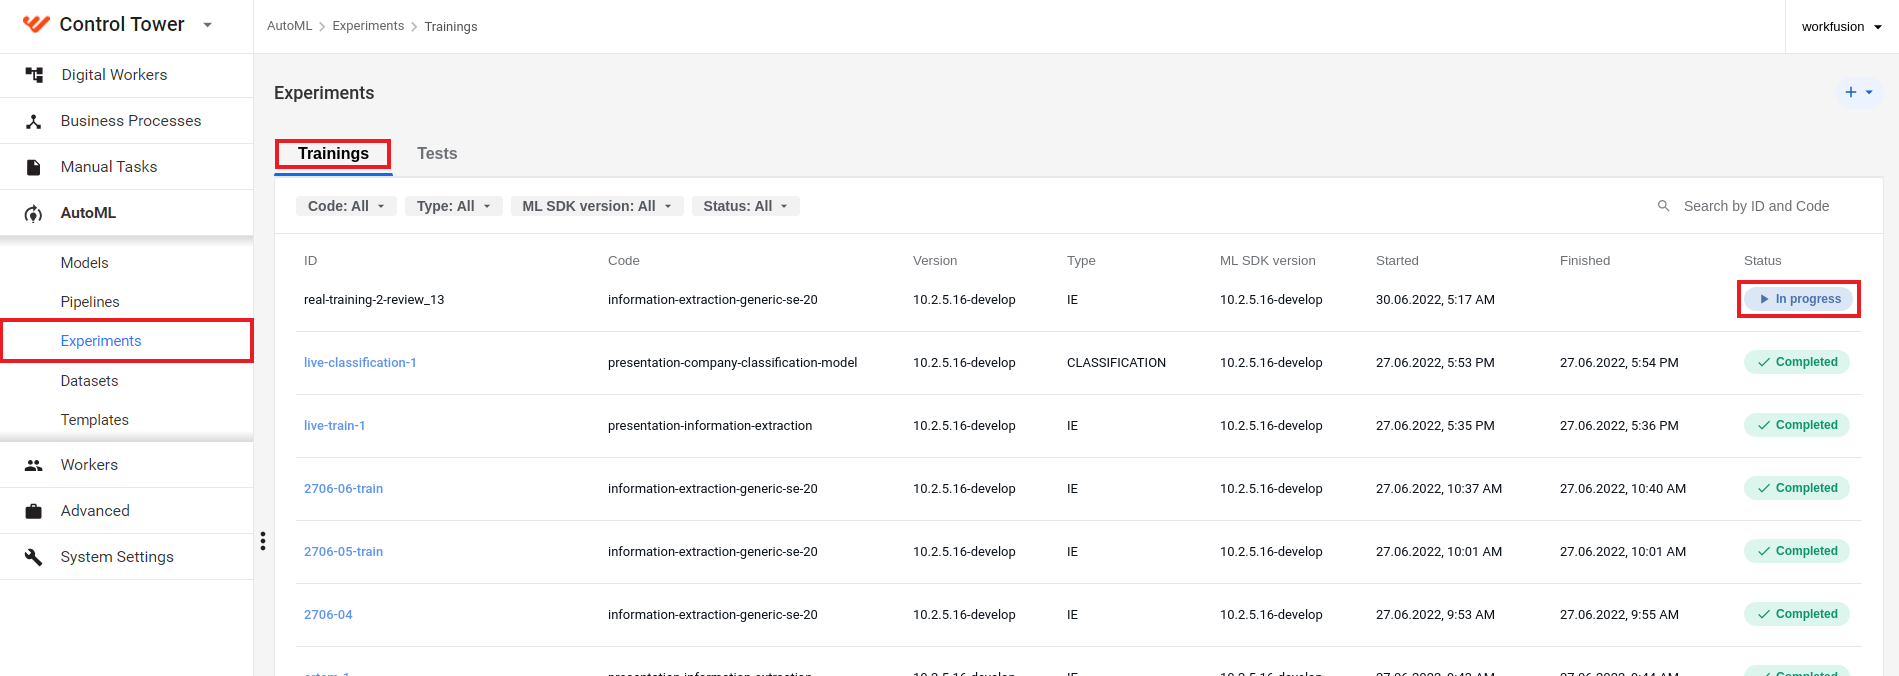The height and width of the screenshot is (676, 1899).
Task: Open the live-train-1 training
Action: (x=335, y=426)
